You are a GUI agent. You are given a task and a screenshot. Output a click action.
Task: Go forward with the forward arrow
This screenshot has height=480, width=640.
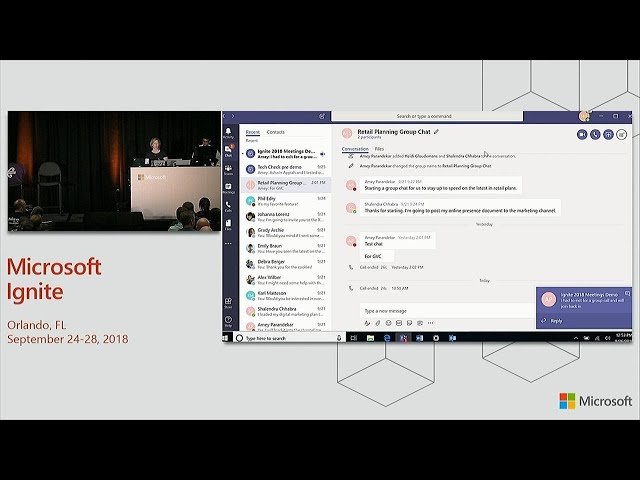[233, 116]
